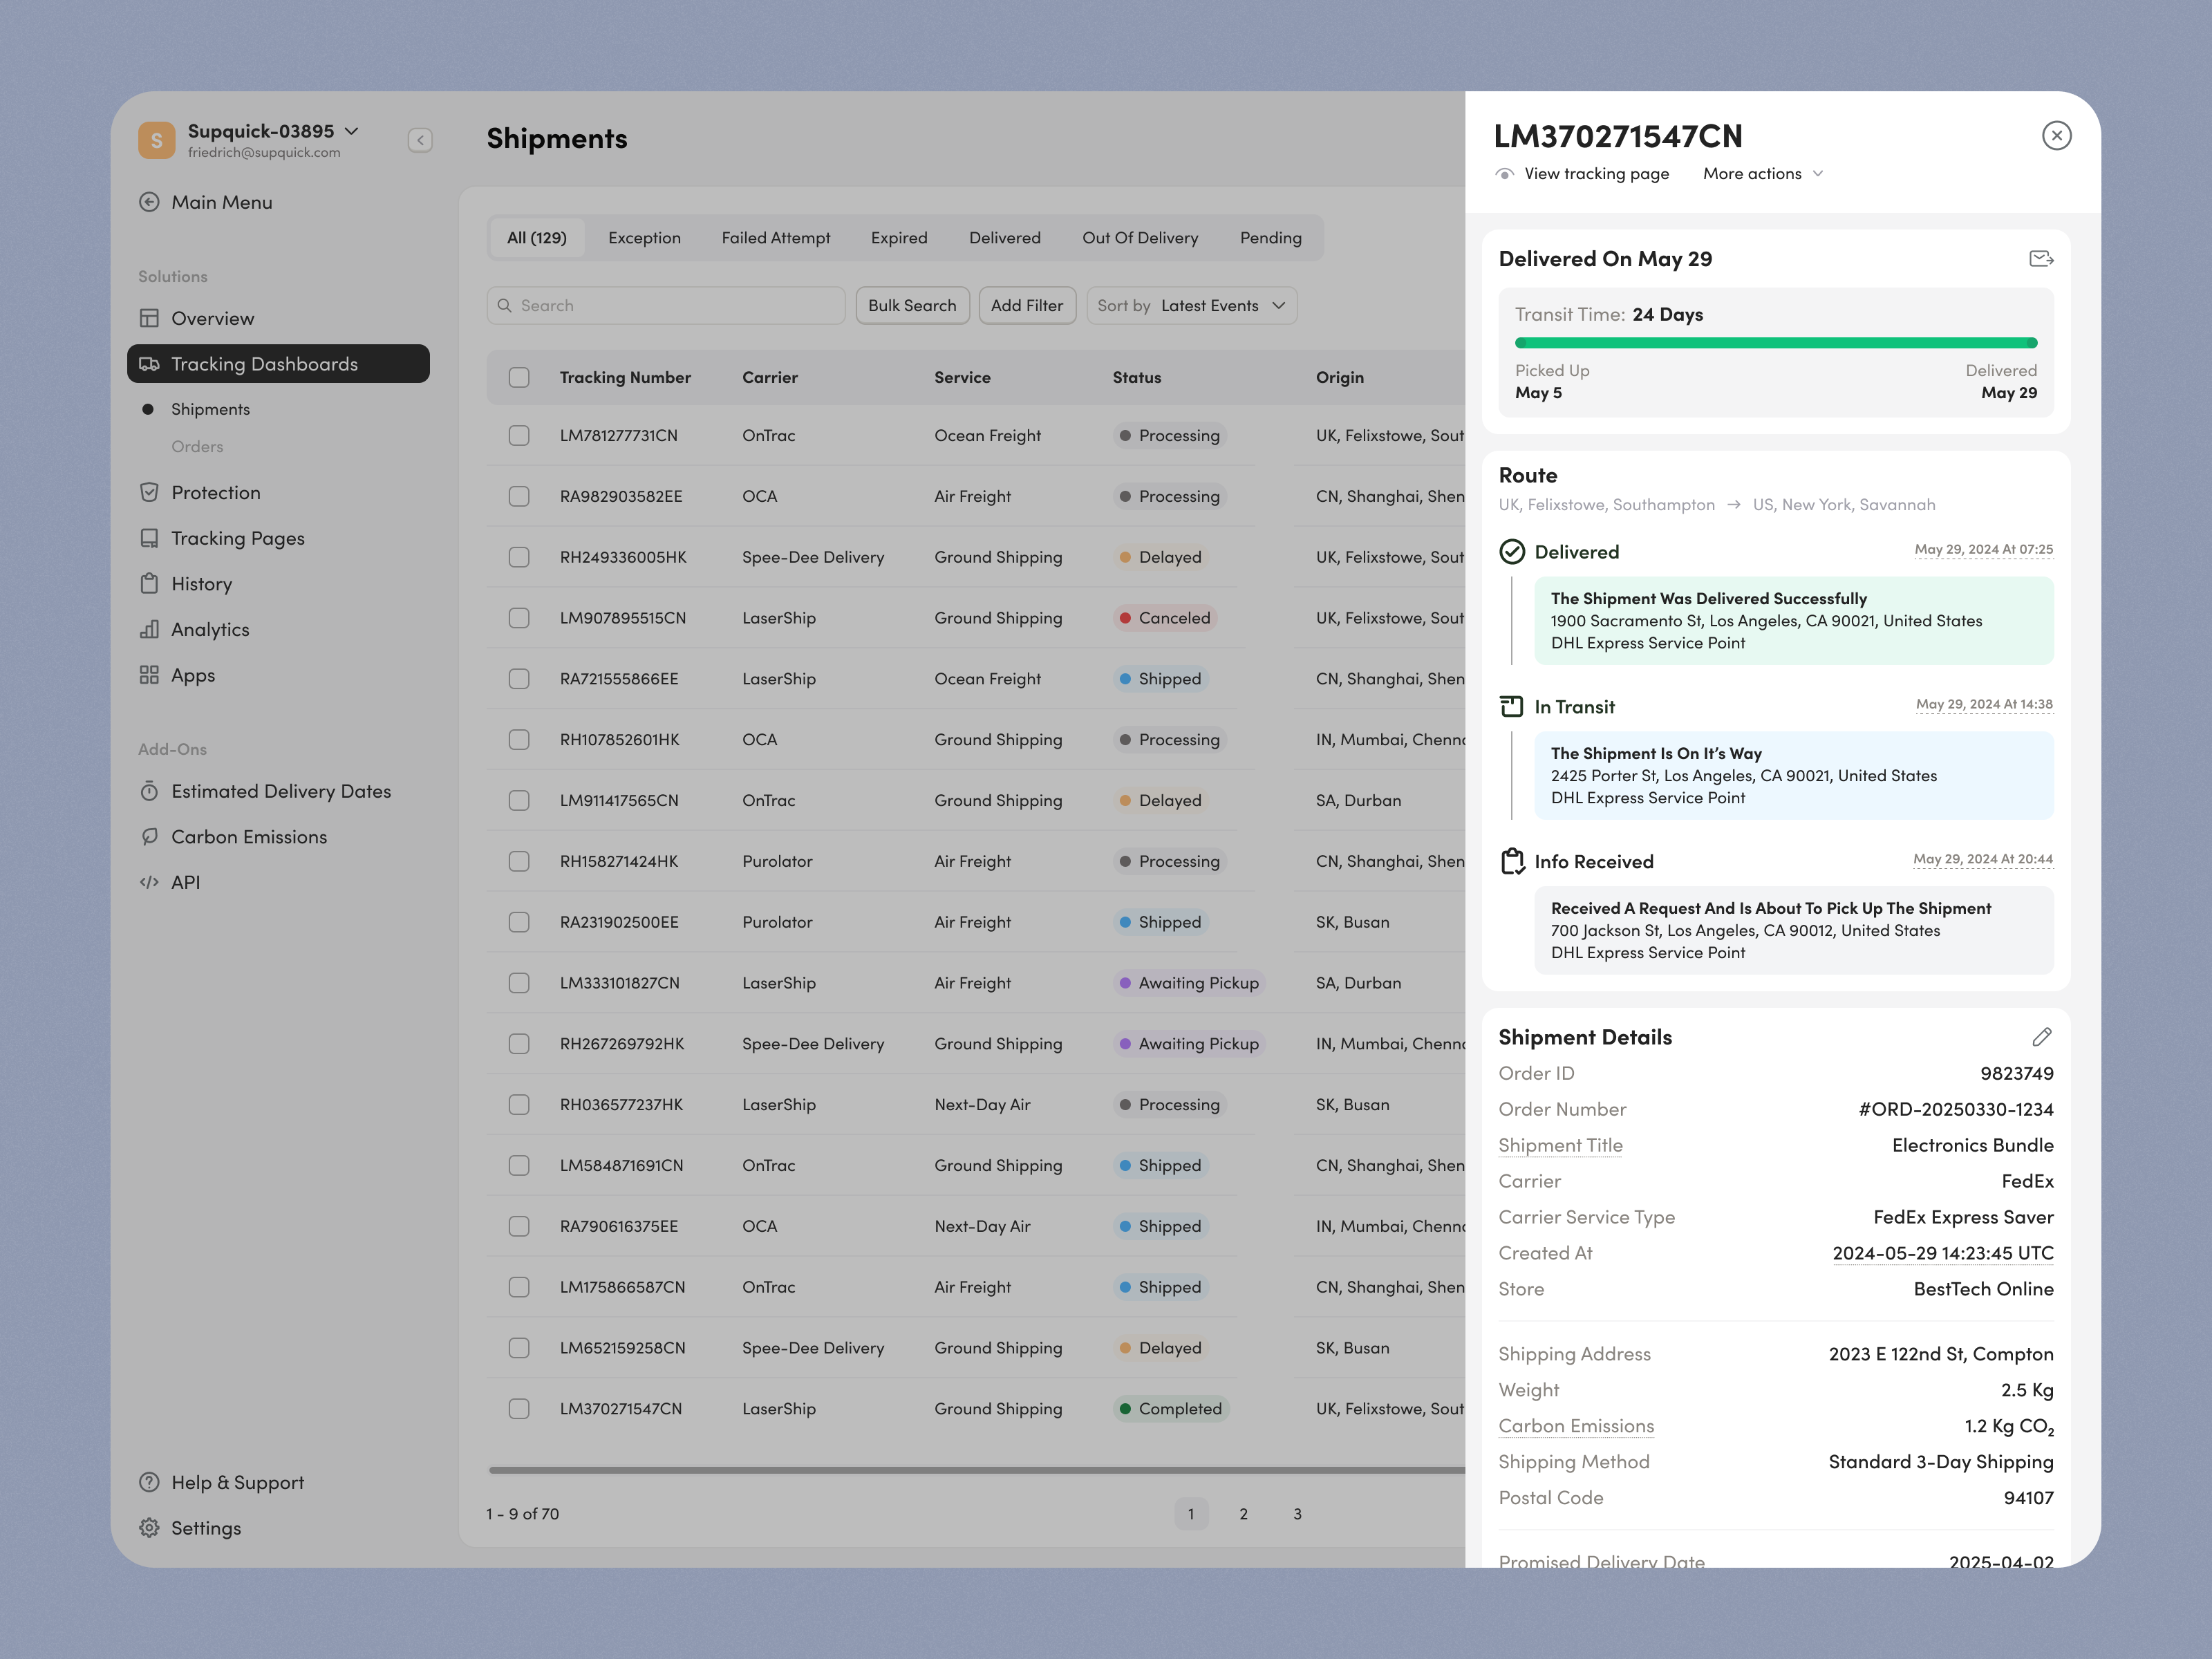
Task: Open the Sort by Latest Events dropdown
Action: 1191,306
